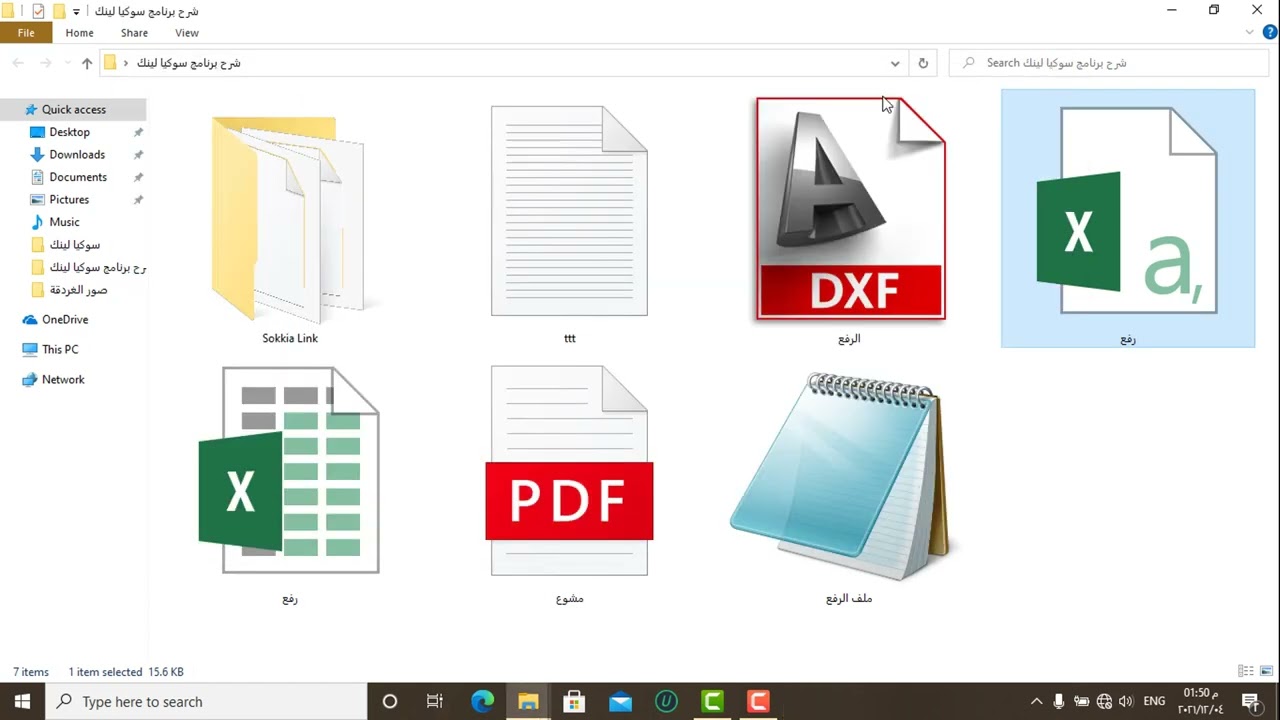Show hidden system tray icons
Screen dimensions: 1280x720
coord(1036,702)
